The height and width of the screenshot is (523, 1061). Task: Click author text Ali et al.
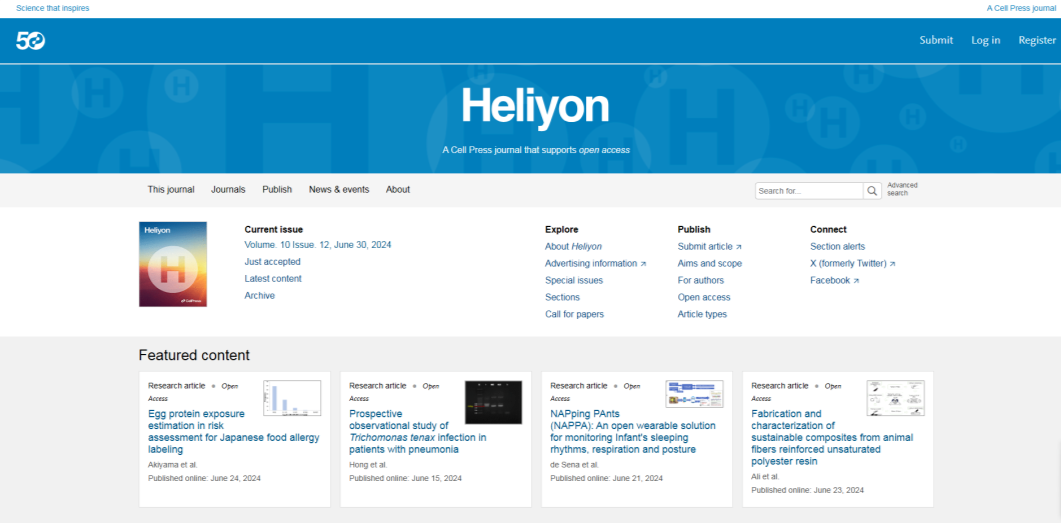pos(765,477)
